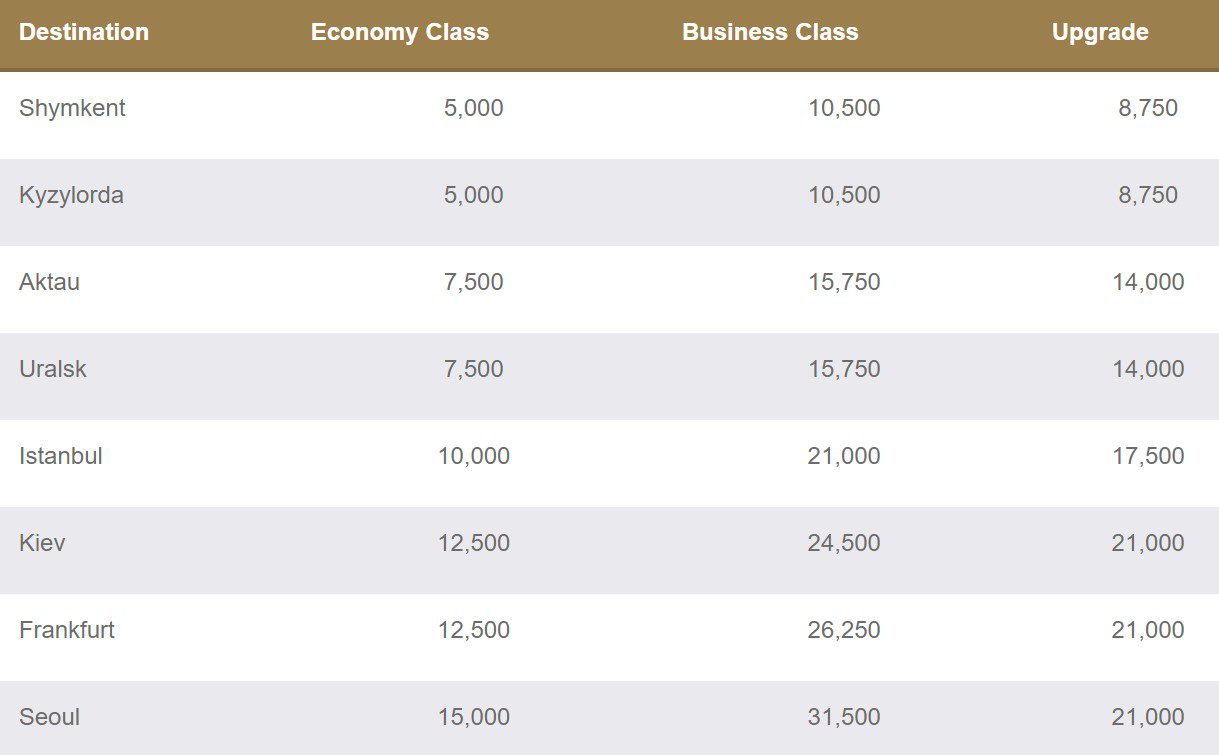Select the Seoul destination cell

[x=49, y=717]
